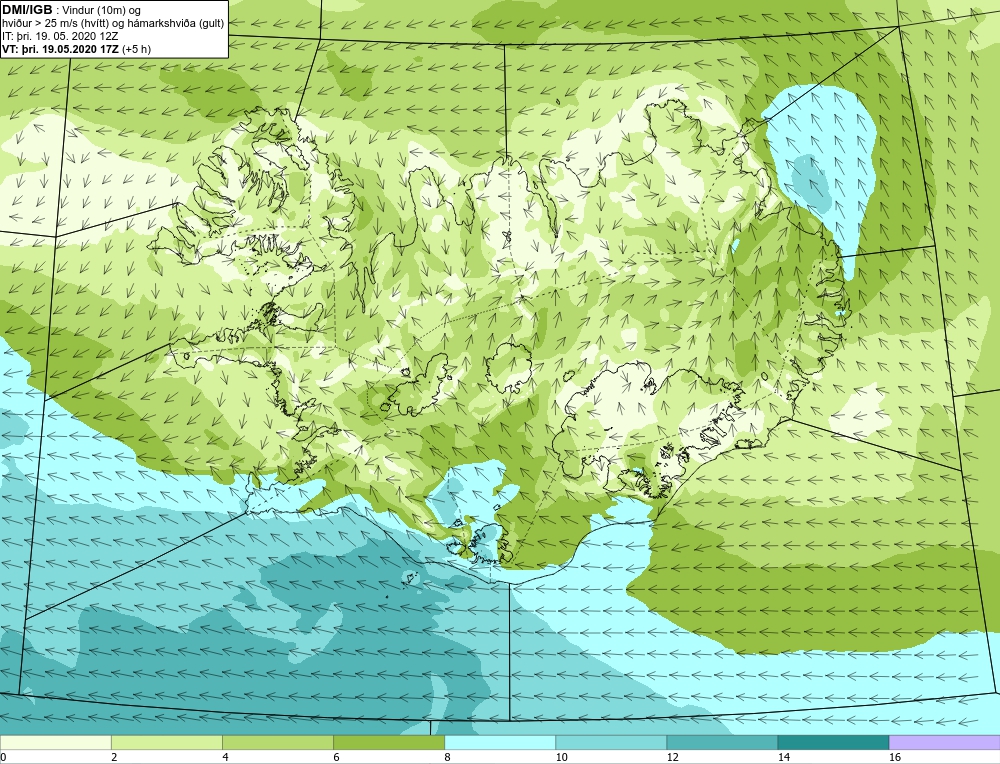Click the 14–16 m/s legend color swatch
The height and width of the screenshot is (764, 1000).
[832, 742]
